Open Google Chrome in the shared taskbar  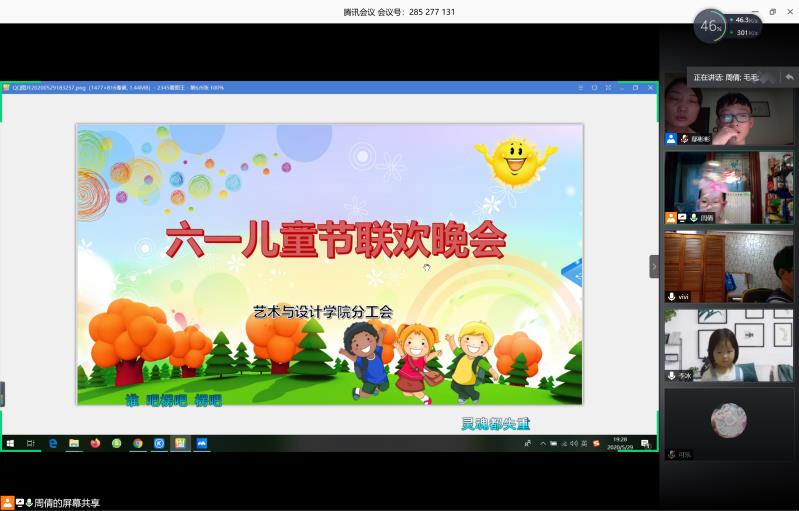(x=137, y=443)
